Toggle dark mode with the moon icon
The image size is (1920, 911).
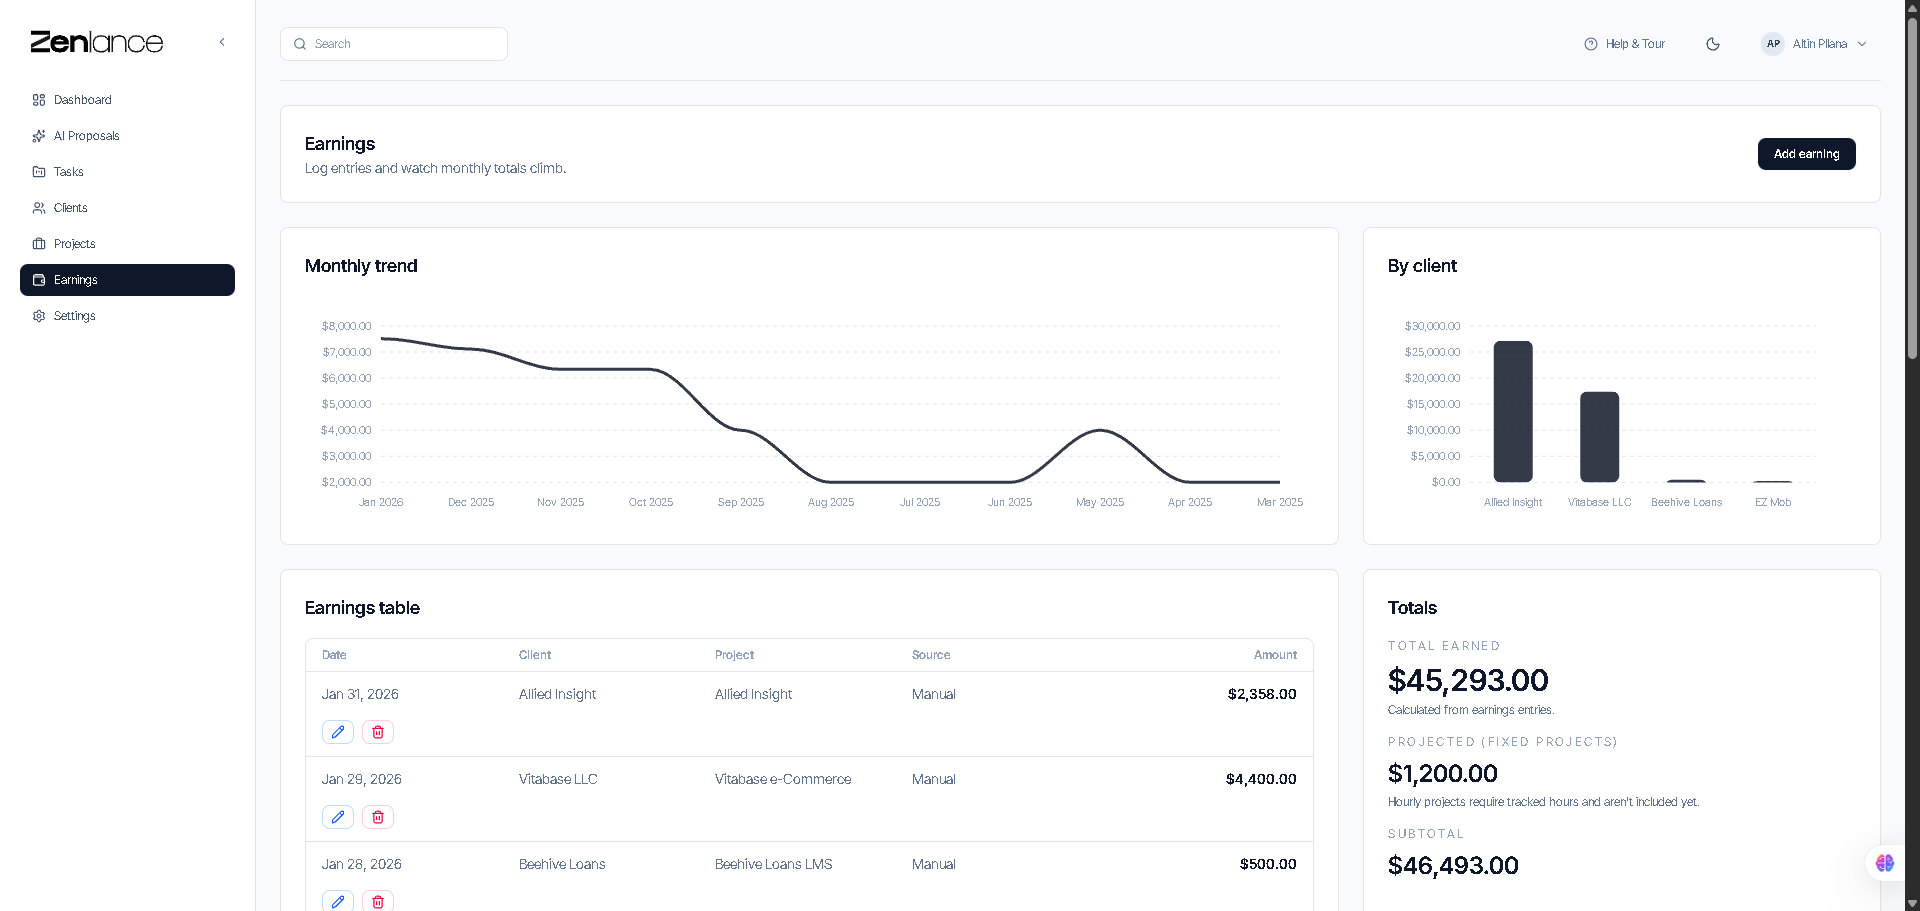click(1713, 44)
